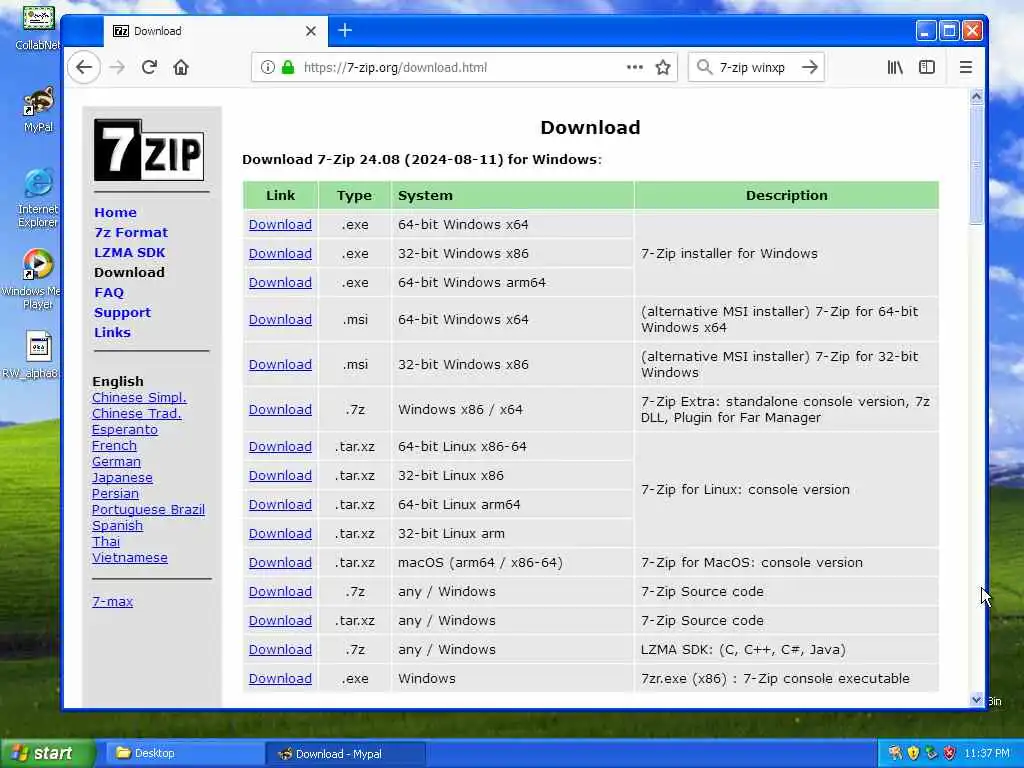This screenshot has width=1024, height=768.
Task: Click the search magnifier icon
Action: pos(704,67)
